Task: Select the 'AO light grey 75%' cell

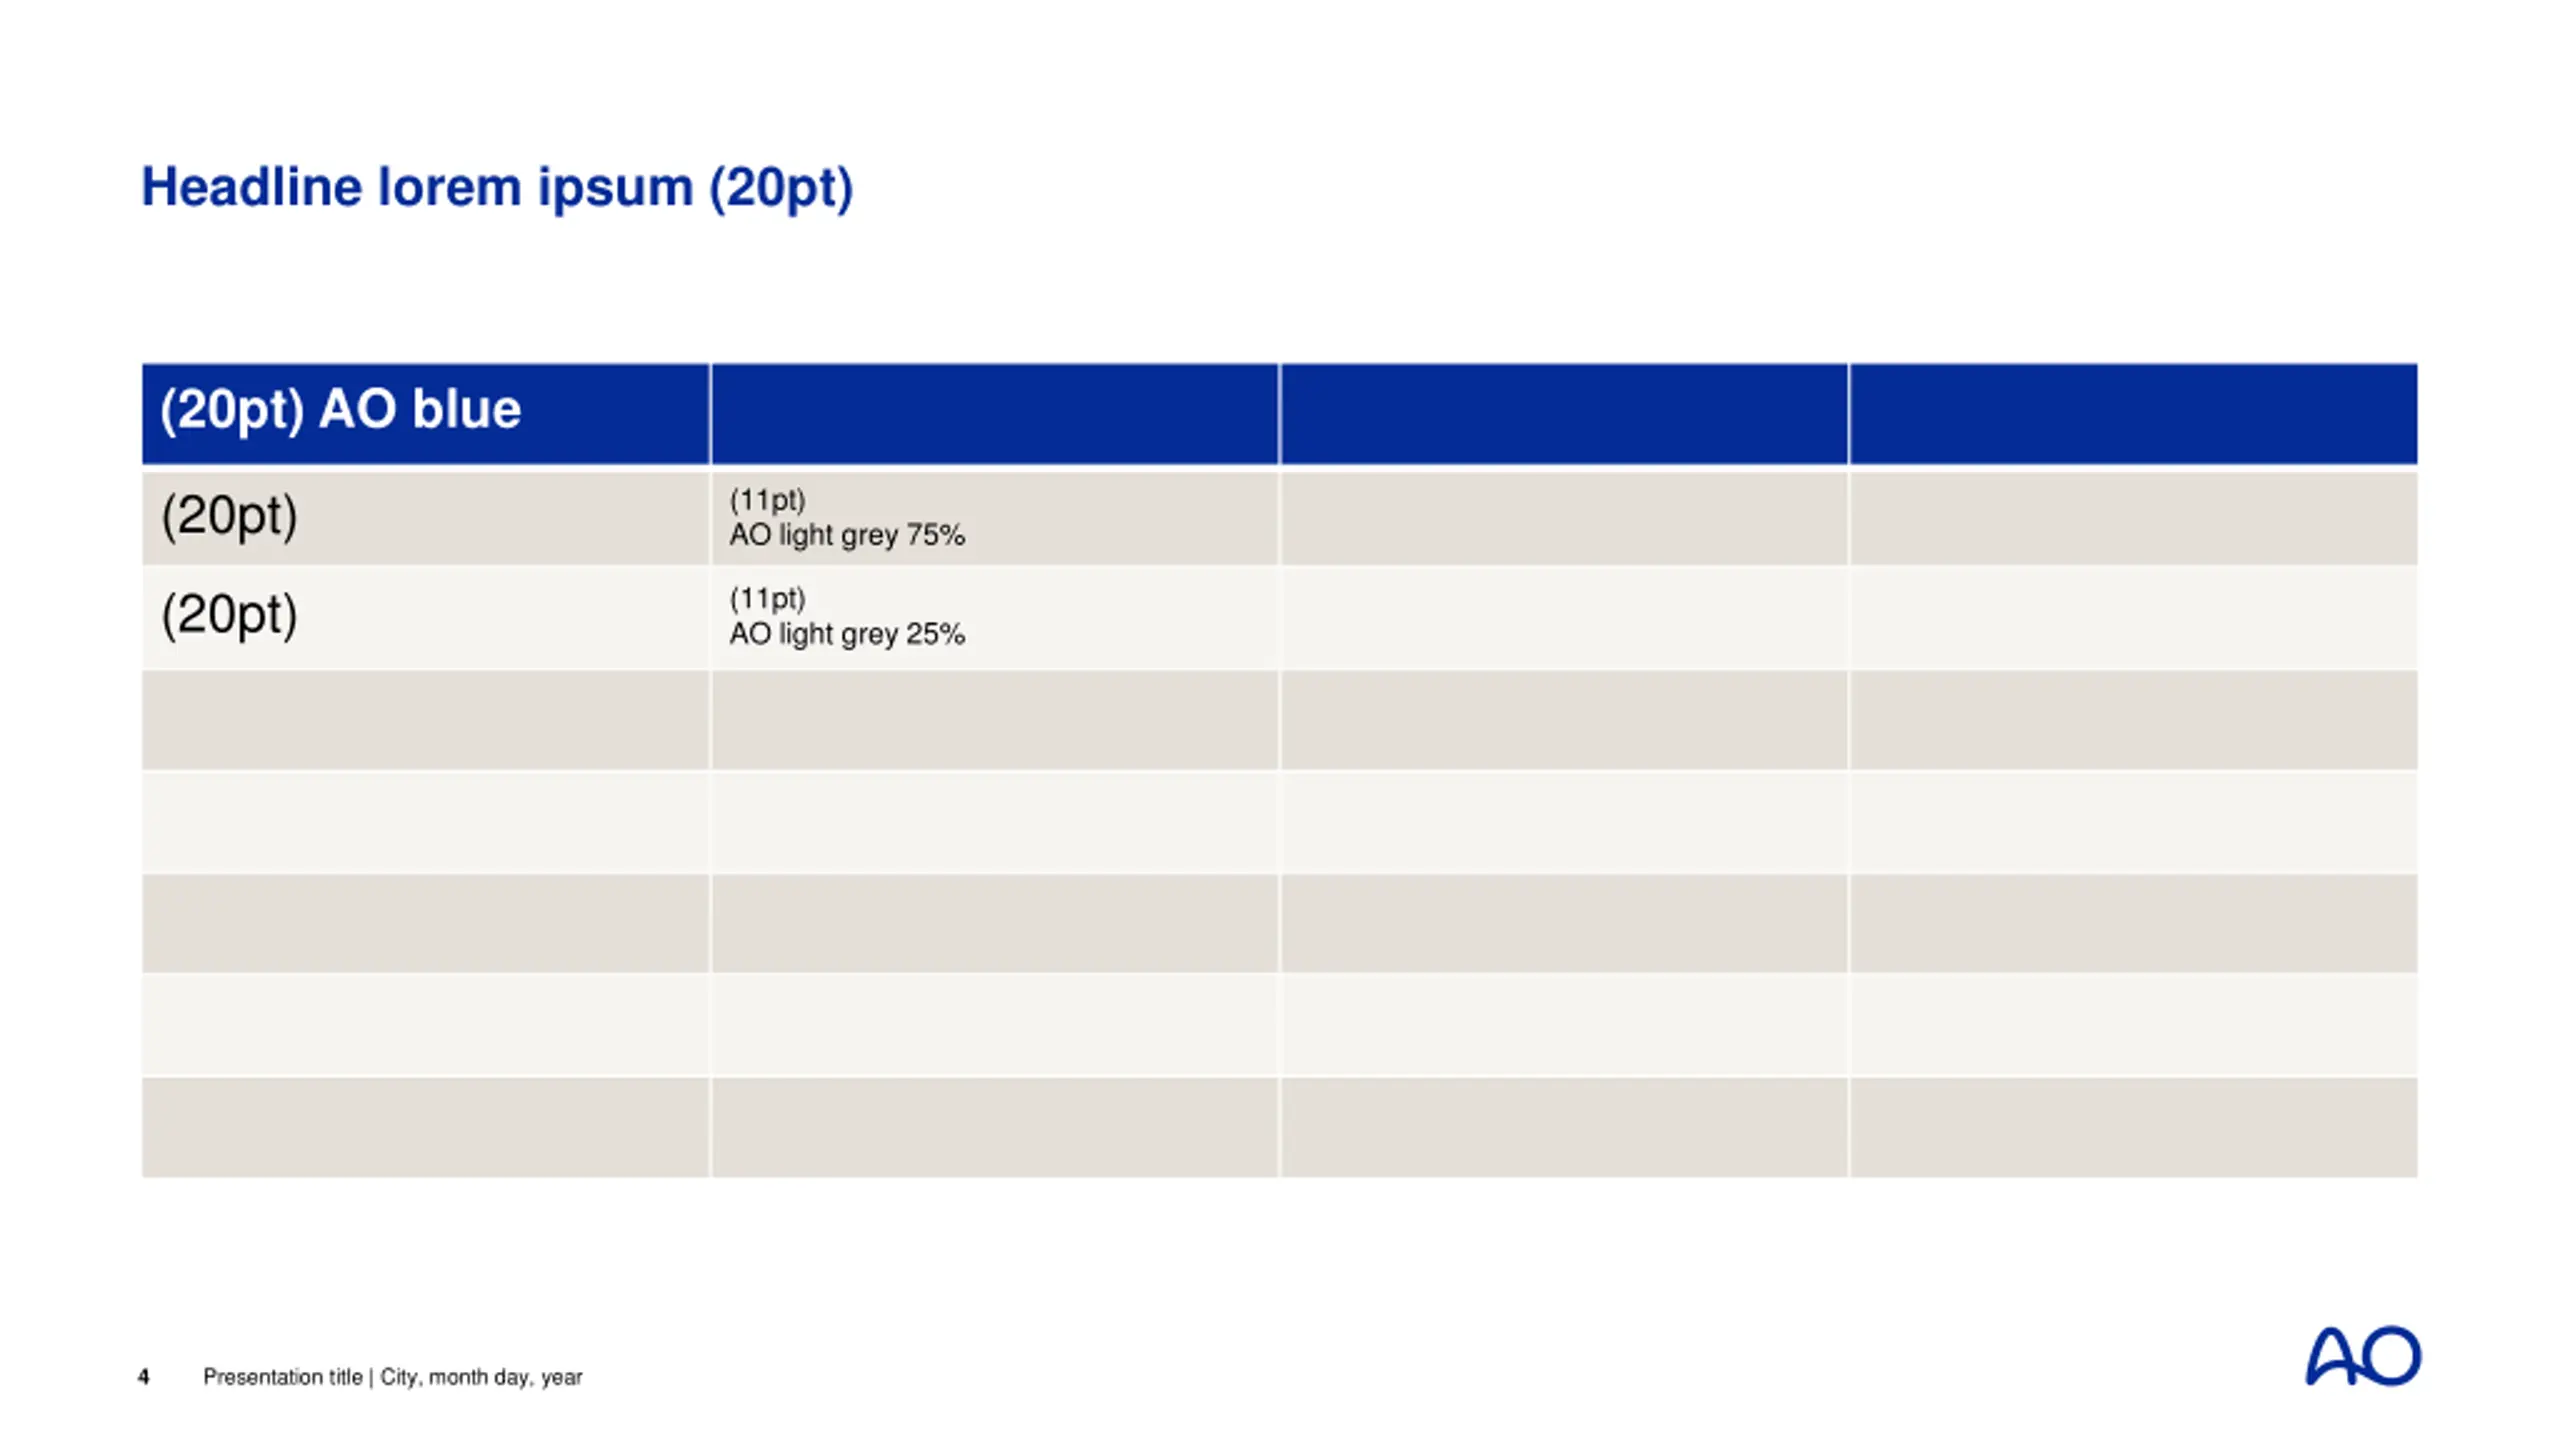Action: point(995,518)
